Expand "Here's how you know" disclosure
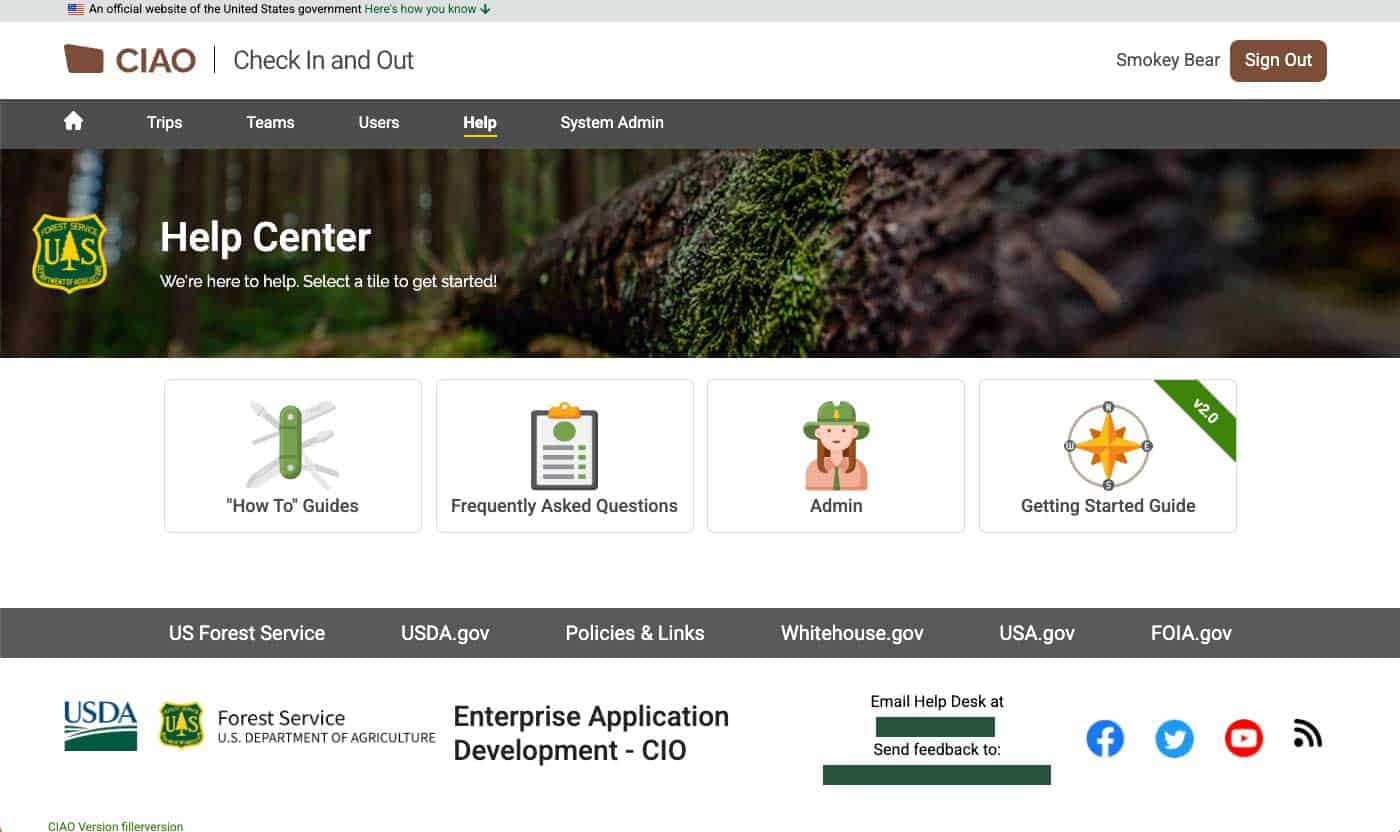 427,9
